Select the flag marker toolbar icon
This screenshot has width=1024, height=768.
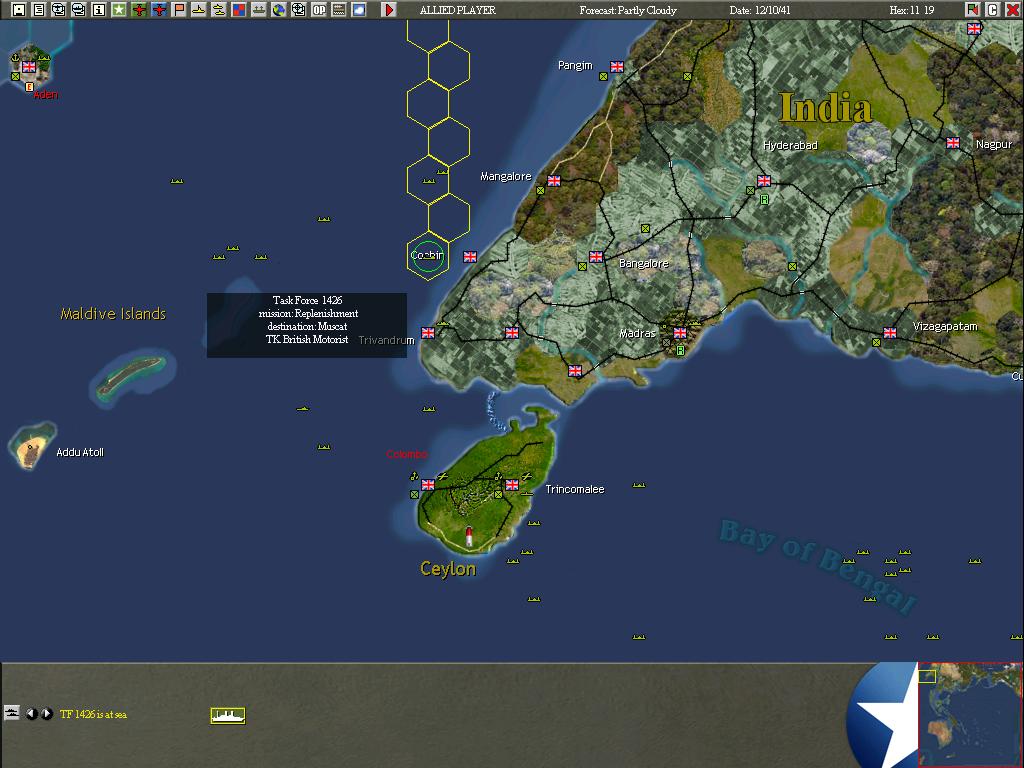pyautogui.click(x=178, y=8)
